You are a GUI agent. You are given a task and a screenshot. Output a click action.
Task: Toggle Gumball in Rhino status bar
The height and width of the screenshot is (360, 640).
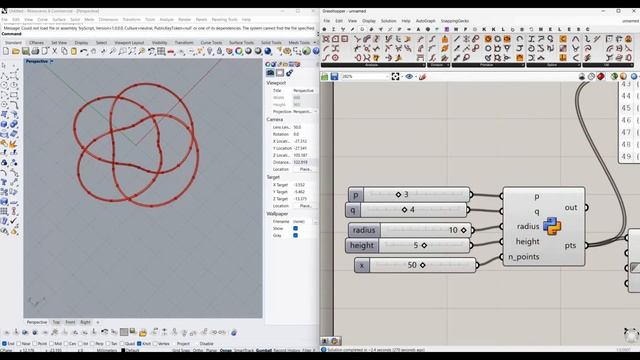click(x=264, y=350)
